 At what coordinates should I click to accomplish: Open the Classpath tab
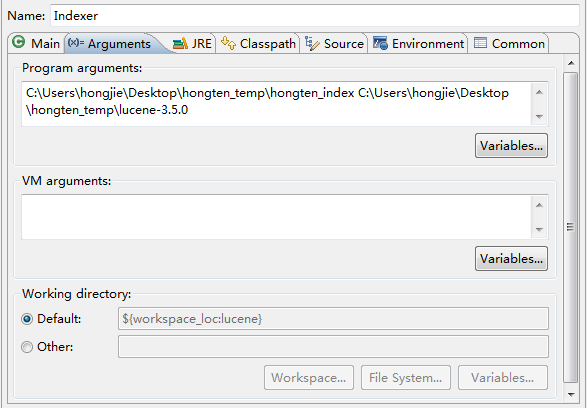pos(258,43)
